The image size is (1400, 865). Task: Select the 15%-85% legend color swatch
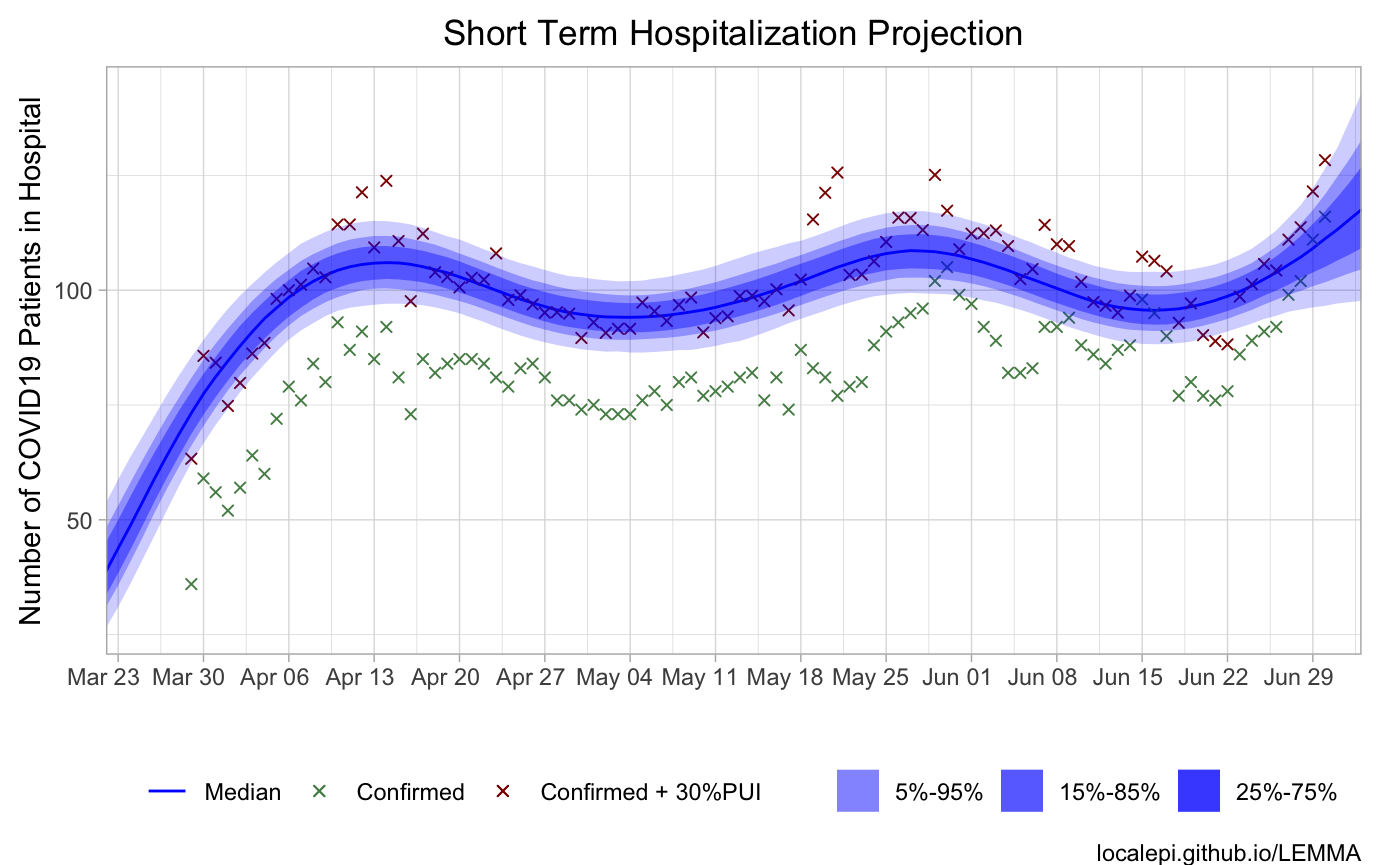click(x=1022, y=792)
